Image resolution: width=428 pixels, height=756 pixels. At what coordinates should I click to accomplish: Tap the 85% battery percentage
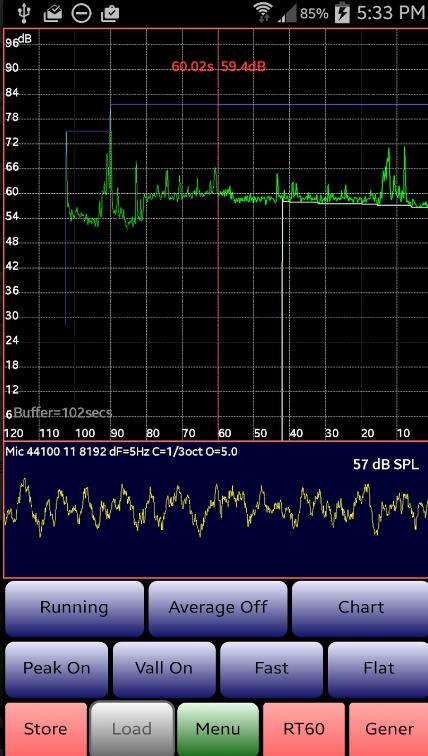[314, 14]
